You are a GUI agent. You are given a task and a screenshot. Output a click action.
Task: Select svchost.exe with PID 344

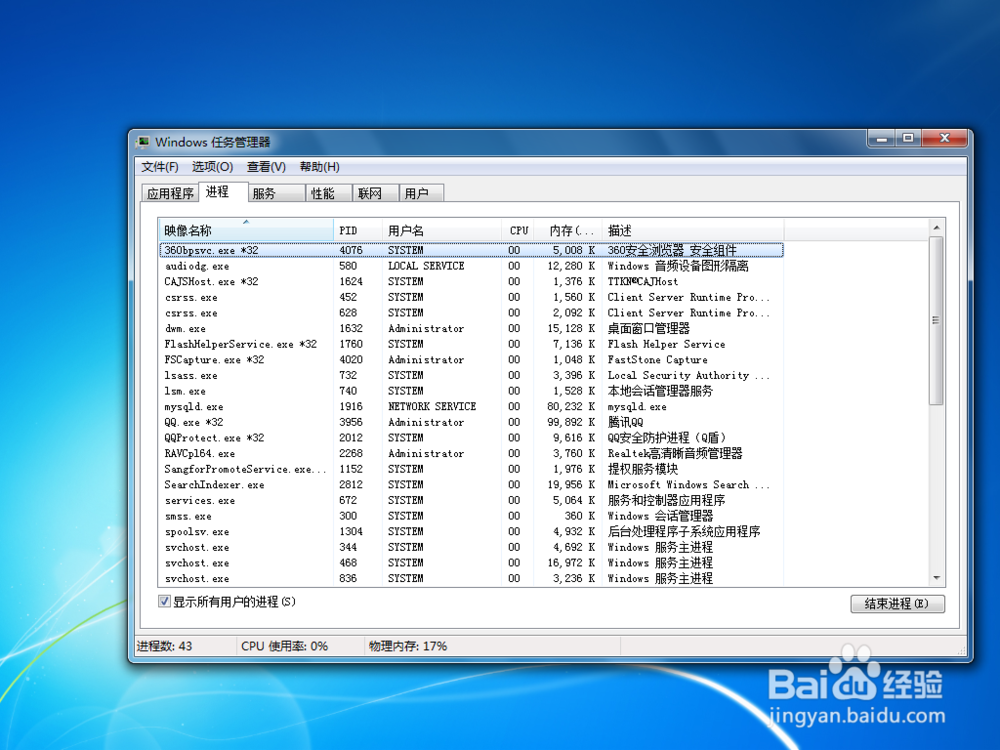click(x=471, y=547)
